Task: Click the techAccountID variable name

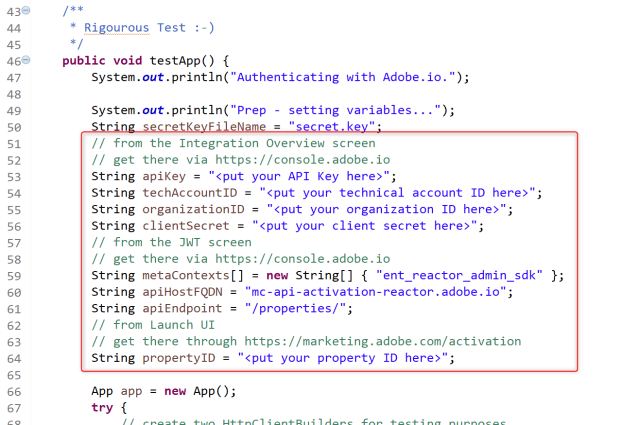Action: [x=189, y=193]
